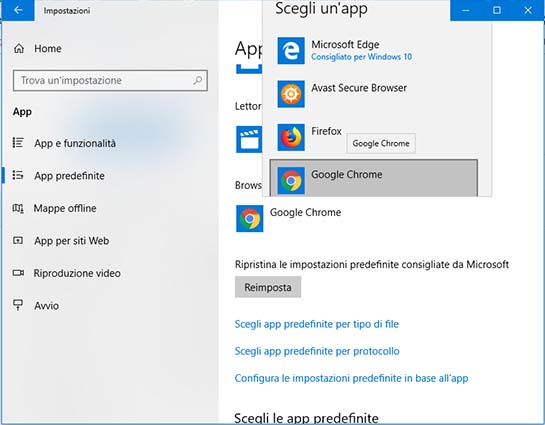Click the 'App e funzionalità' list icon

18,143
